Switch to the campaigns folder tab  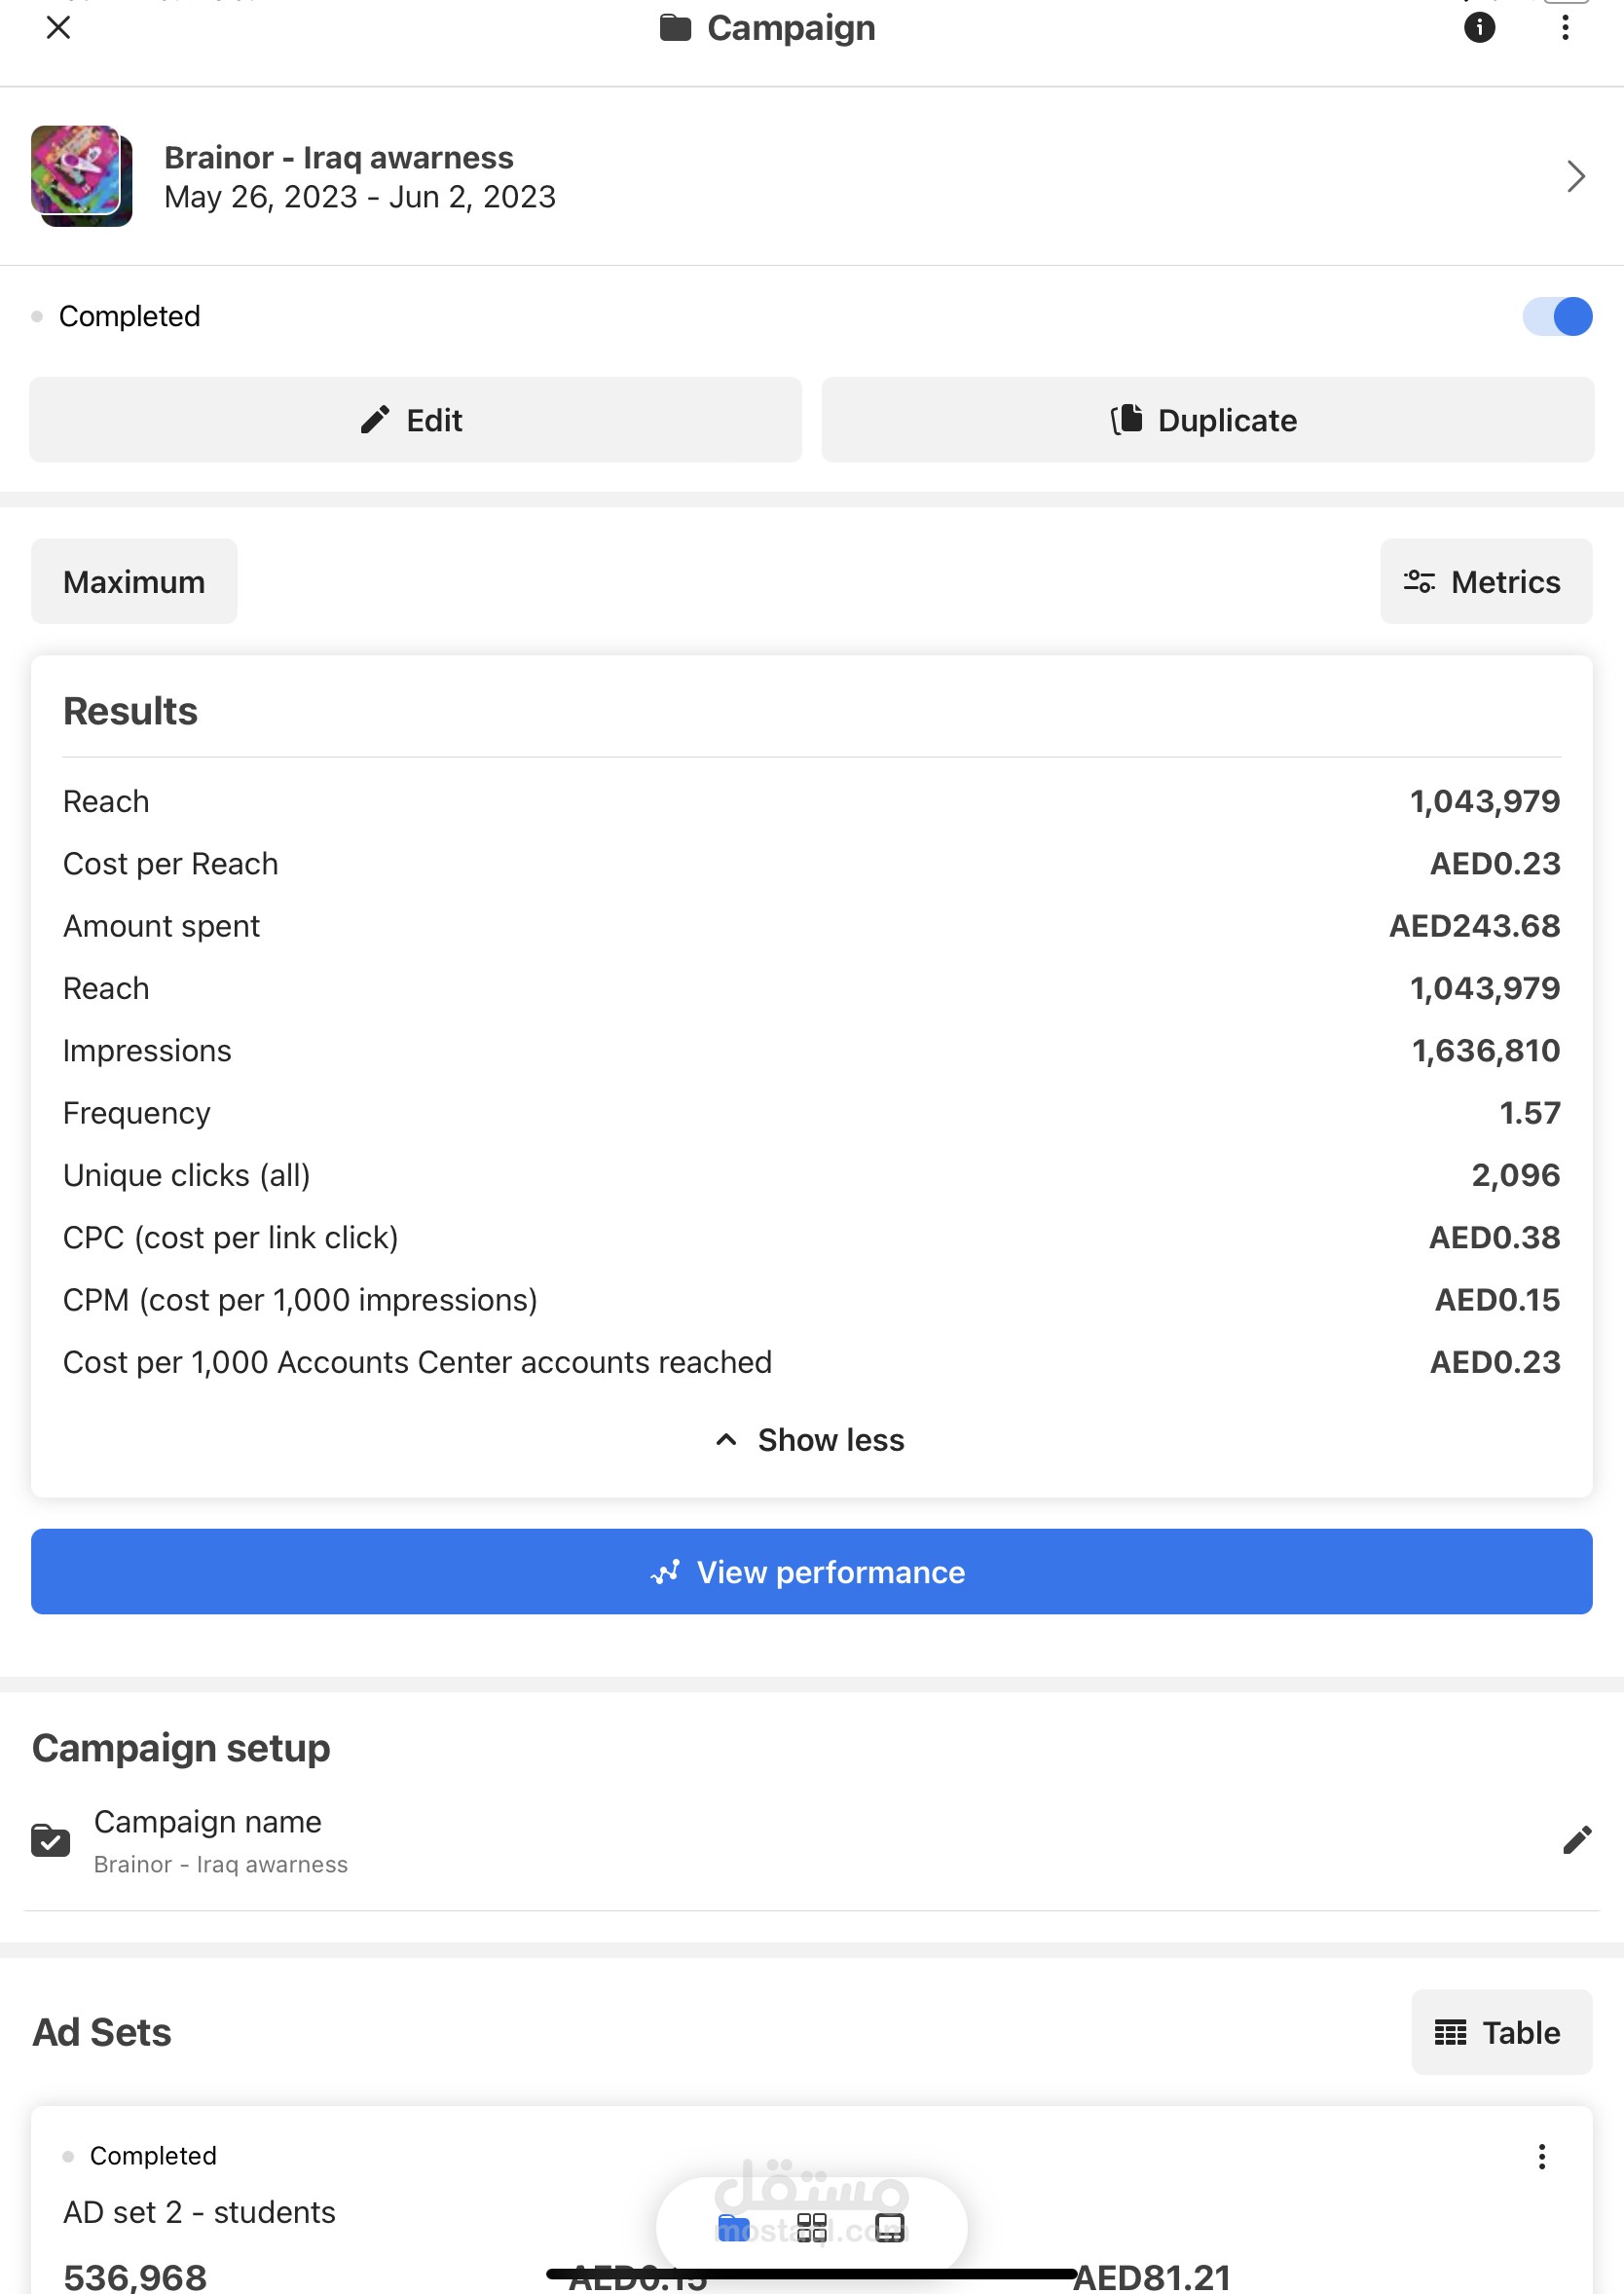734,2228
